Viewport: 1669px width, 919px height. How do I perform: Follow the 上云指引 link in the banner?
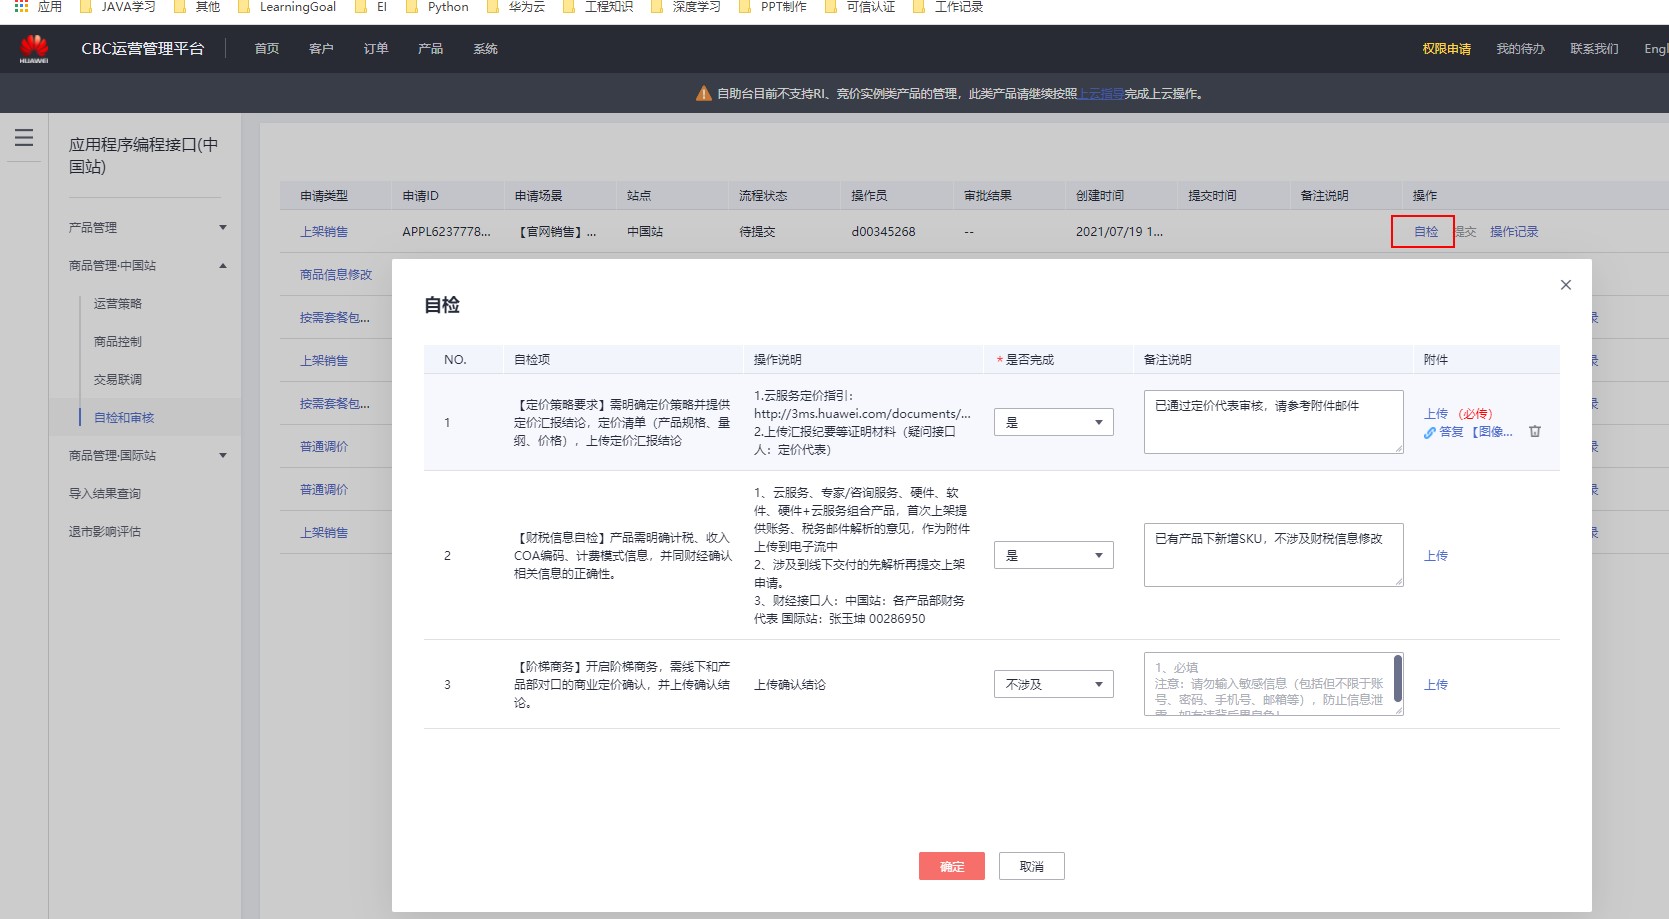point(1101,94)
